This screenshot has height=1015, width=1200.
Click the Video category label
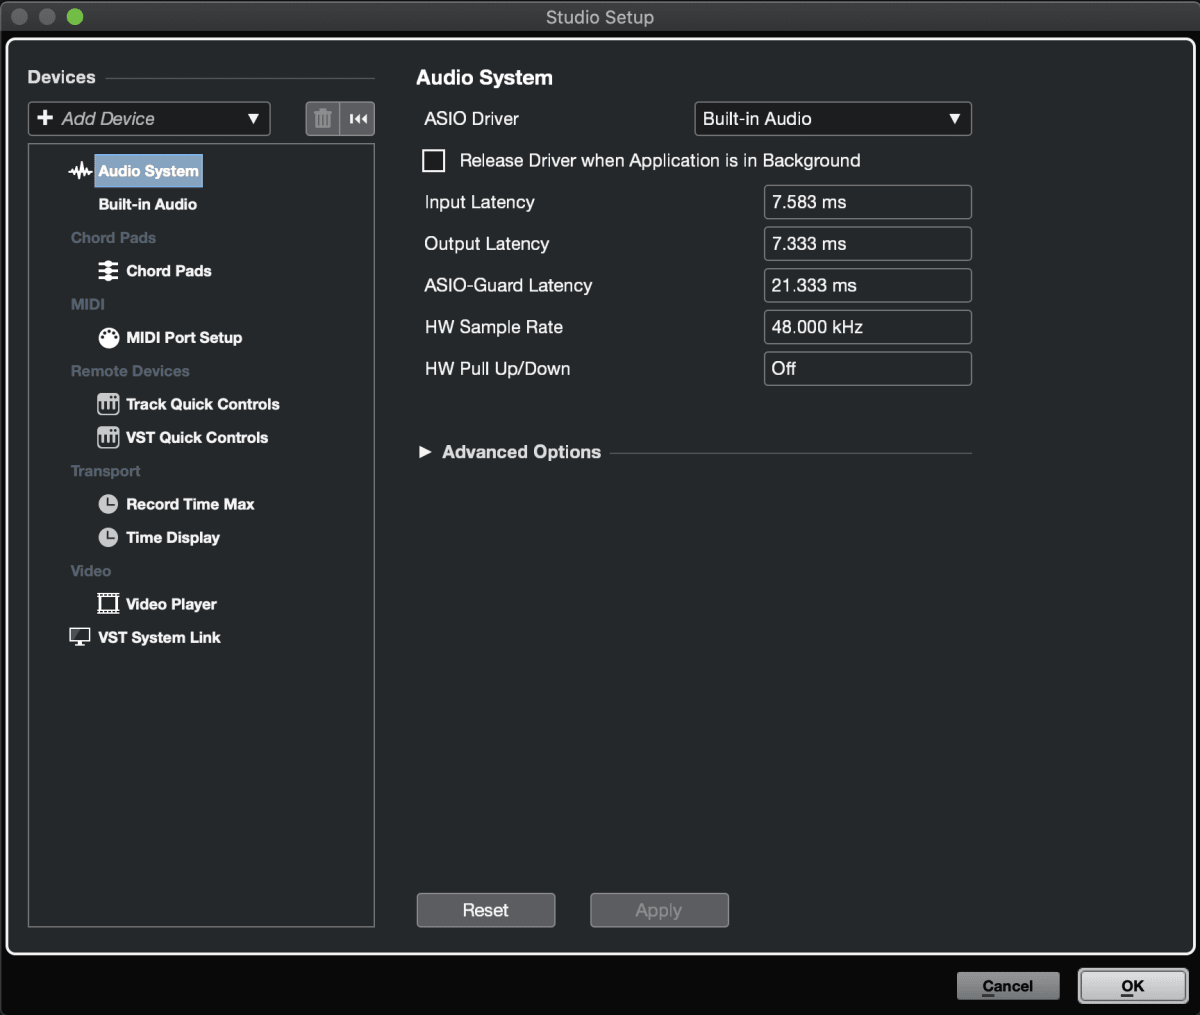pos(91,571)
